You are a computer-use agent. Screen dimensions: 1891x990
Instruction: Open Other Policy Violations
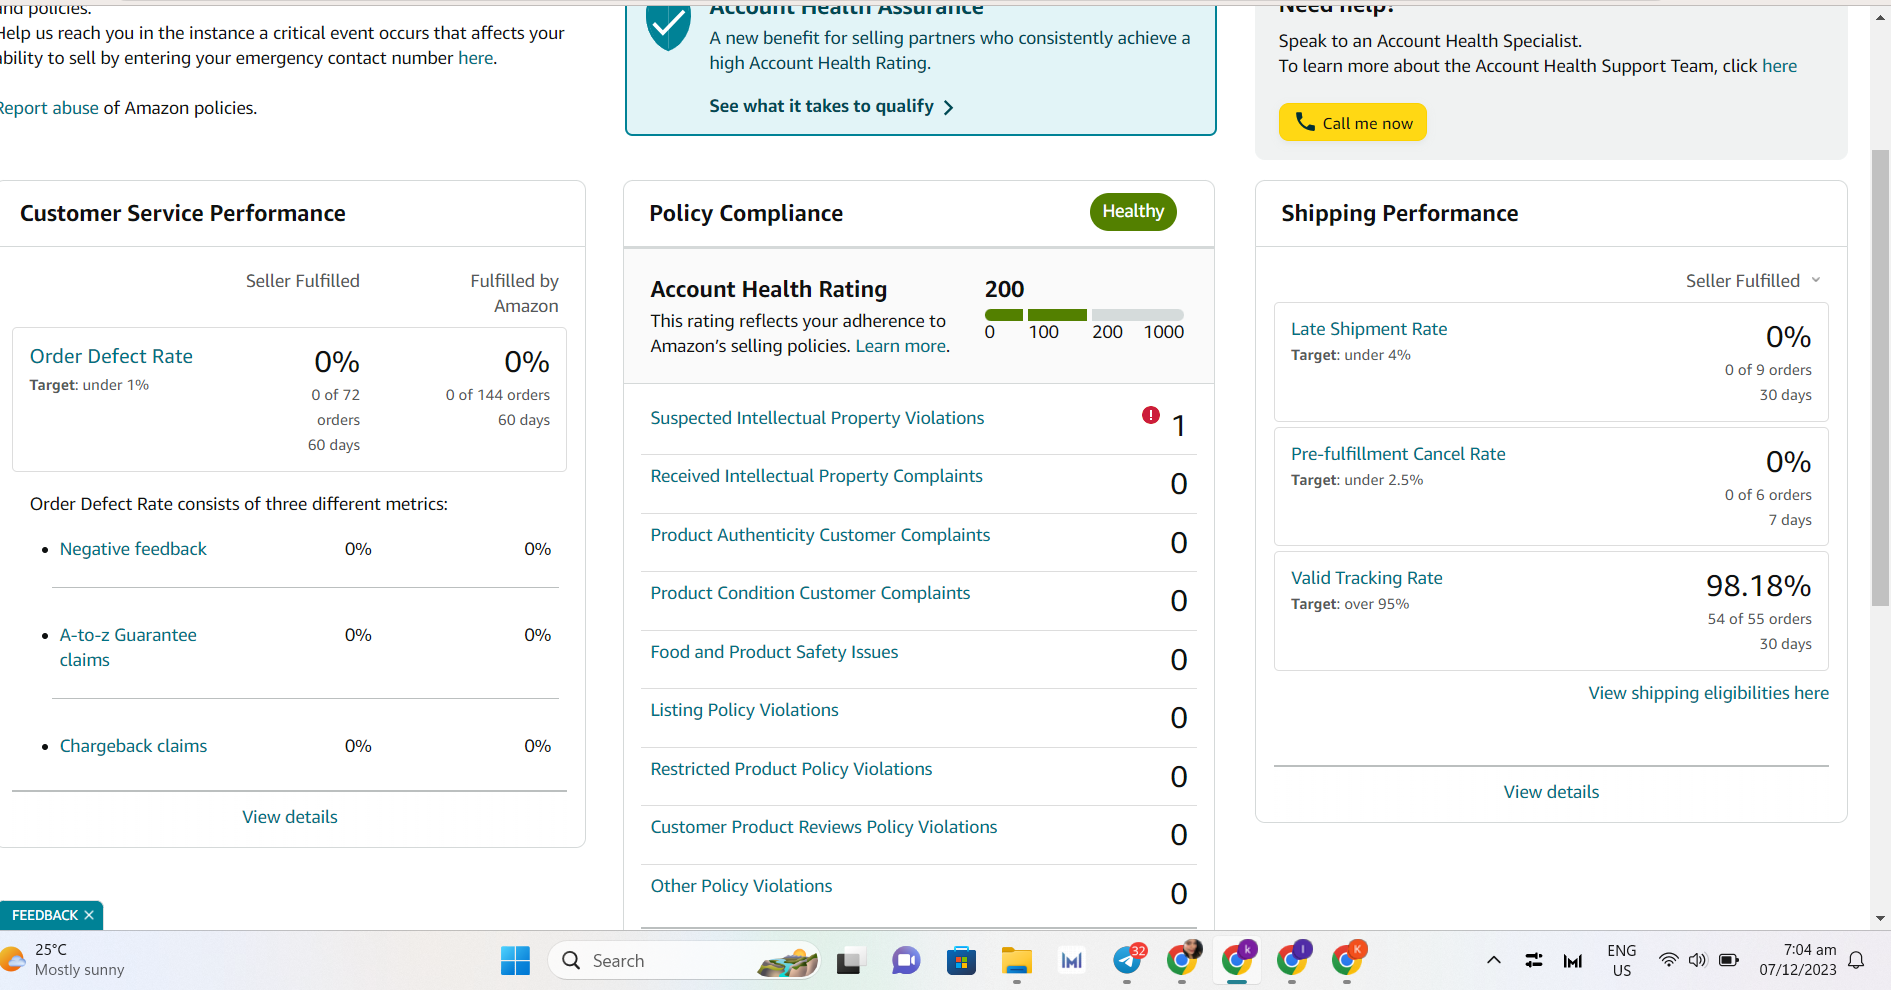(741, 886)
